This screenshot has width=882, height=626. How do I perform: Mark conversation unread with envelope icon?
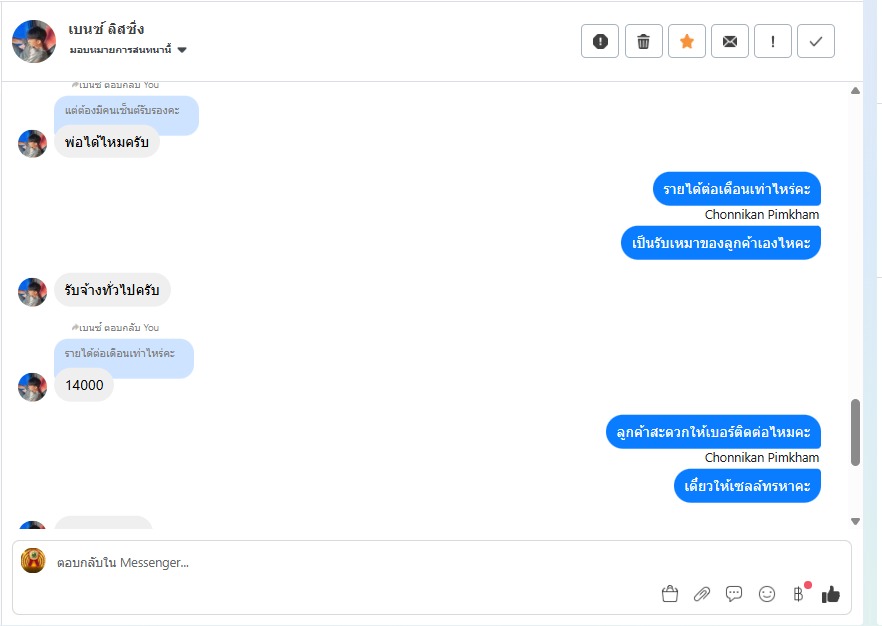pos(730,41)
